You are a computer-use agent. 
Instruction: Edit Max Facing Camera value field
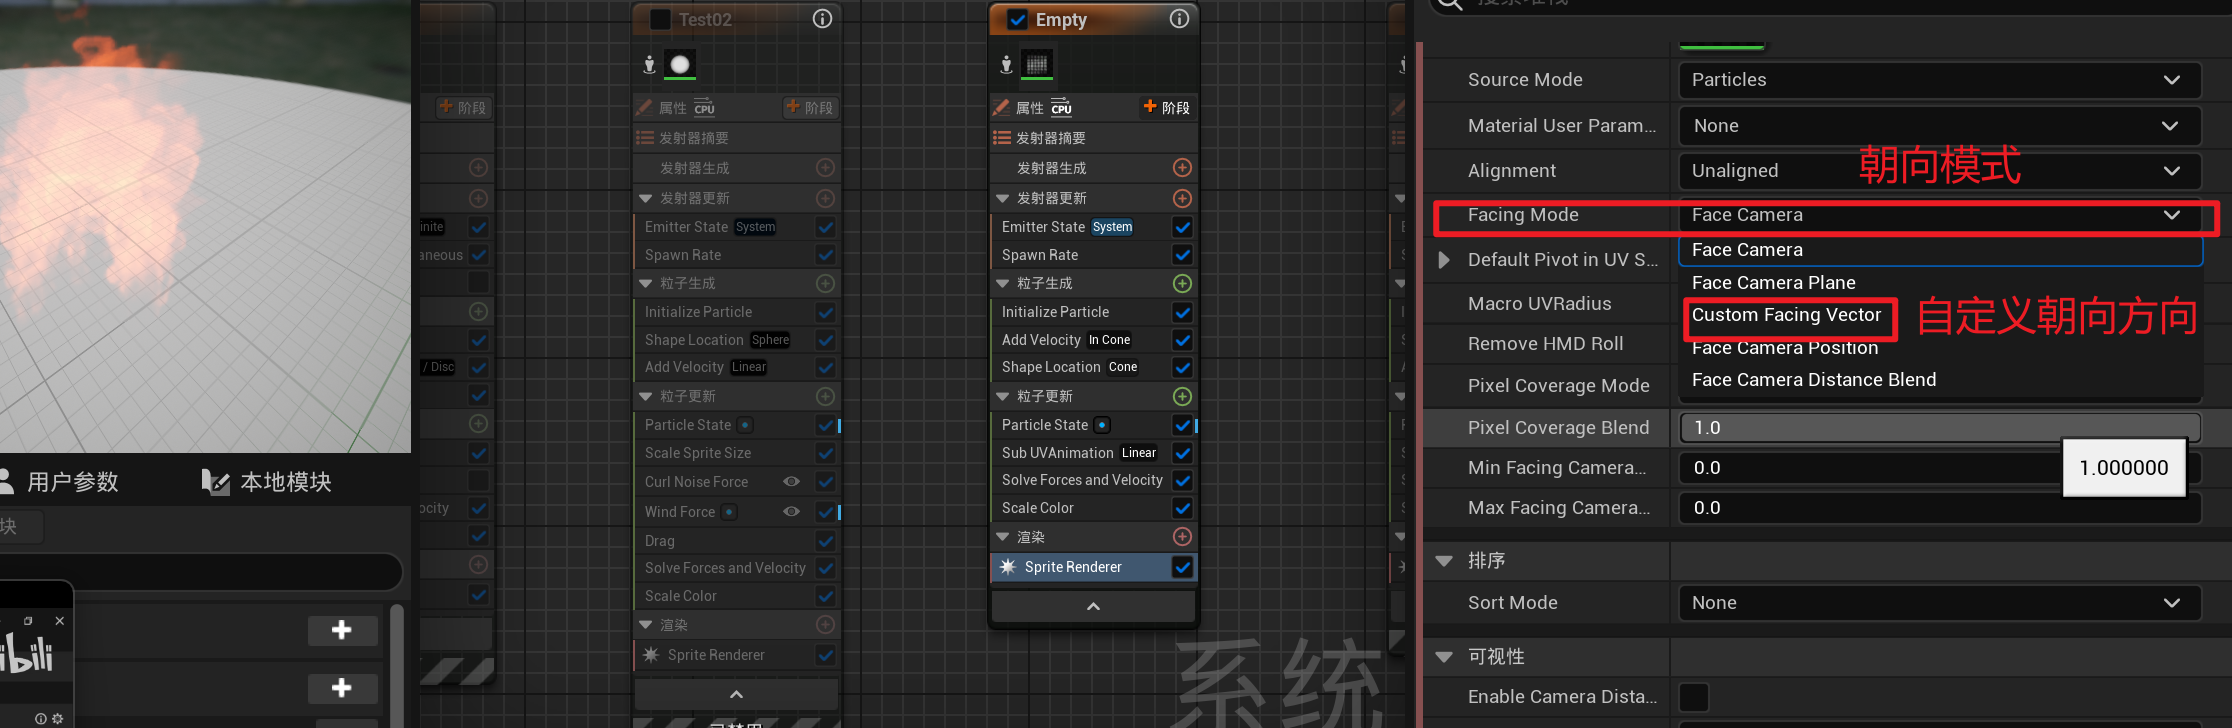(x=1940, y=508)
